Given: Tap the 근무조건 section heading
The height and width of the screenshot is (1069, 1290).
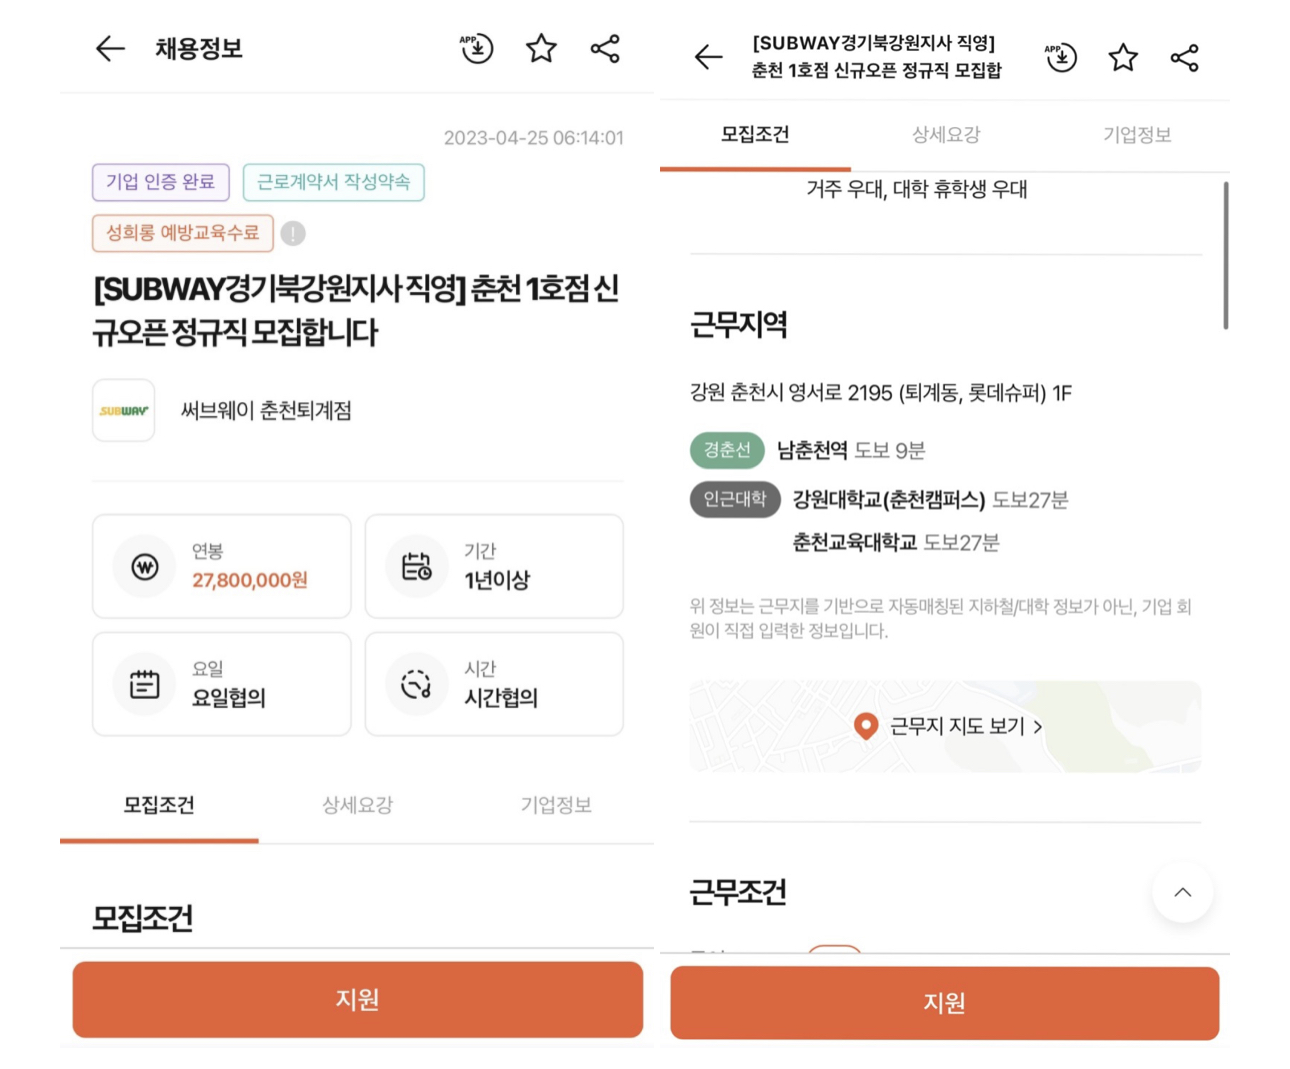Looking at the screenshot, I should pyautogui.click(x=739, y=892).
